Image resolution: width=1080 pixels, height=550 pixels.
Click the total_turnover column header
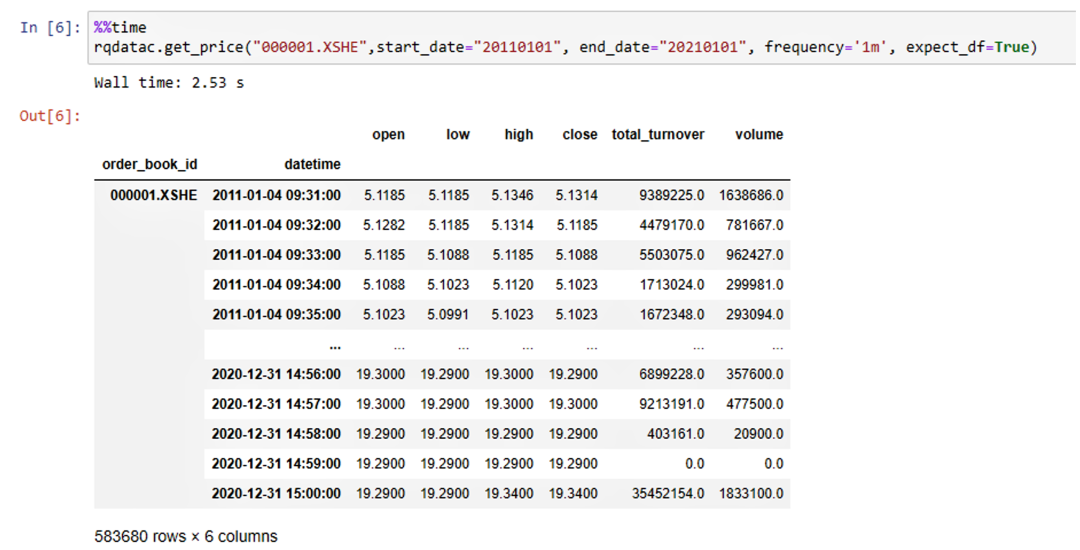658,135
